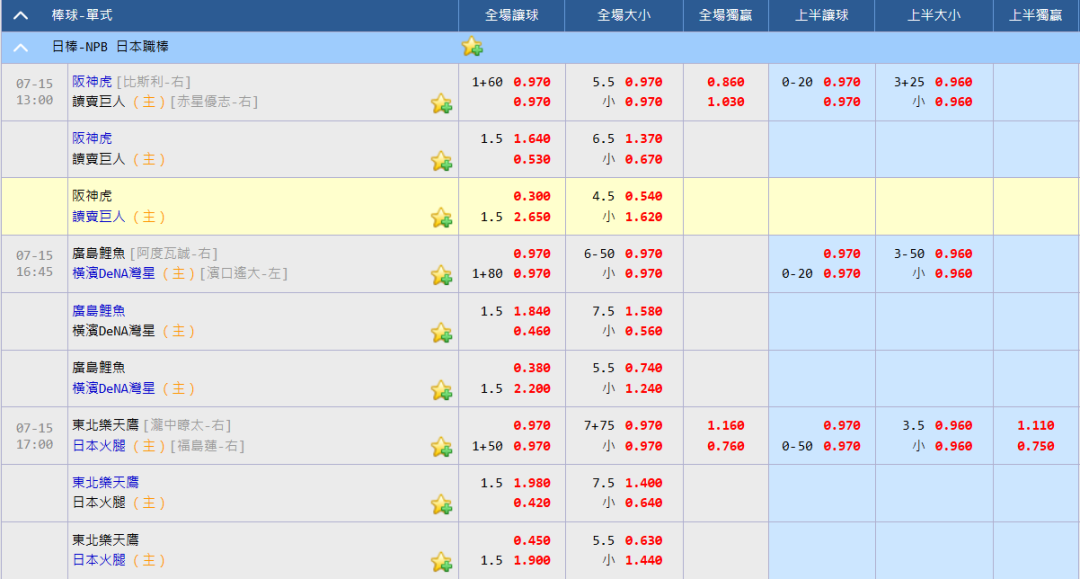The height and width of the screenshot is (579, 1080).
Task: Select the 上半獨贏 column header
Action: pos(1036,15)
